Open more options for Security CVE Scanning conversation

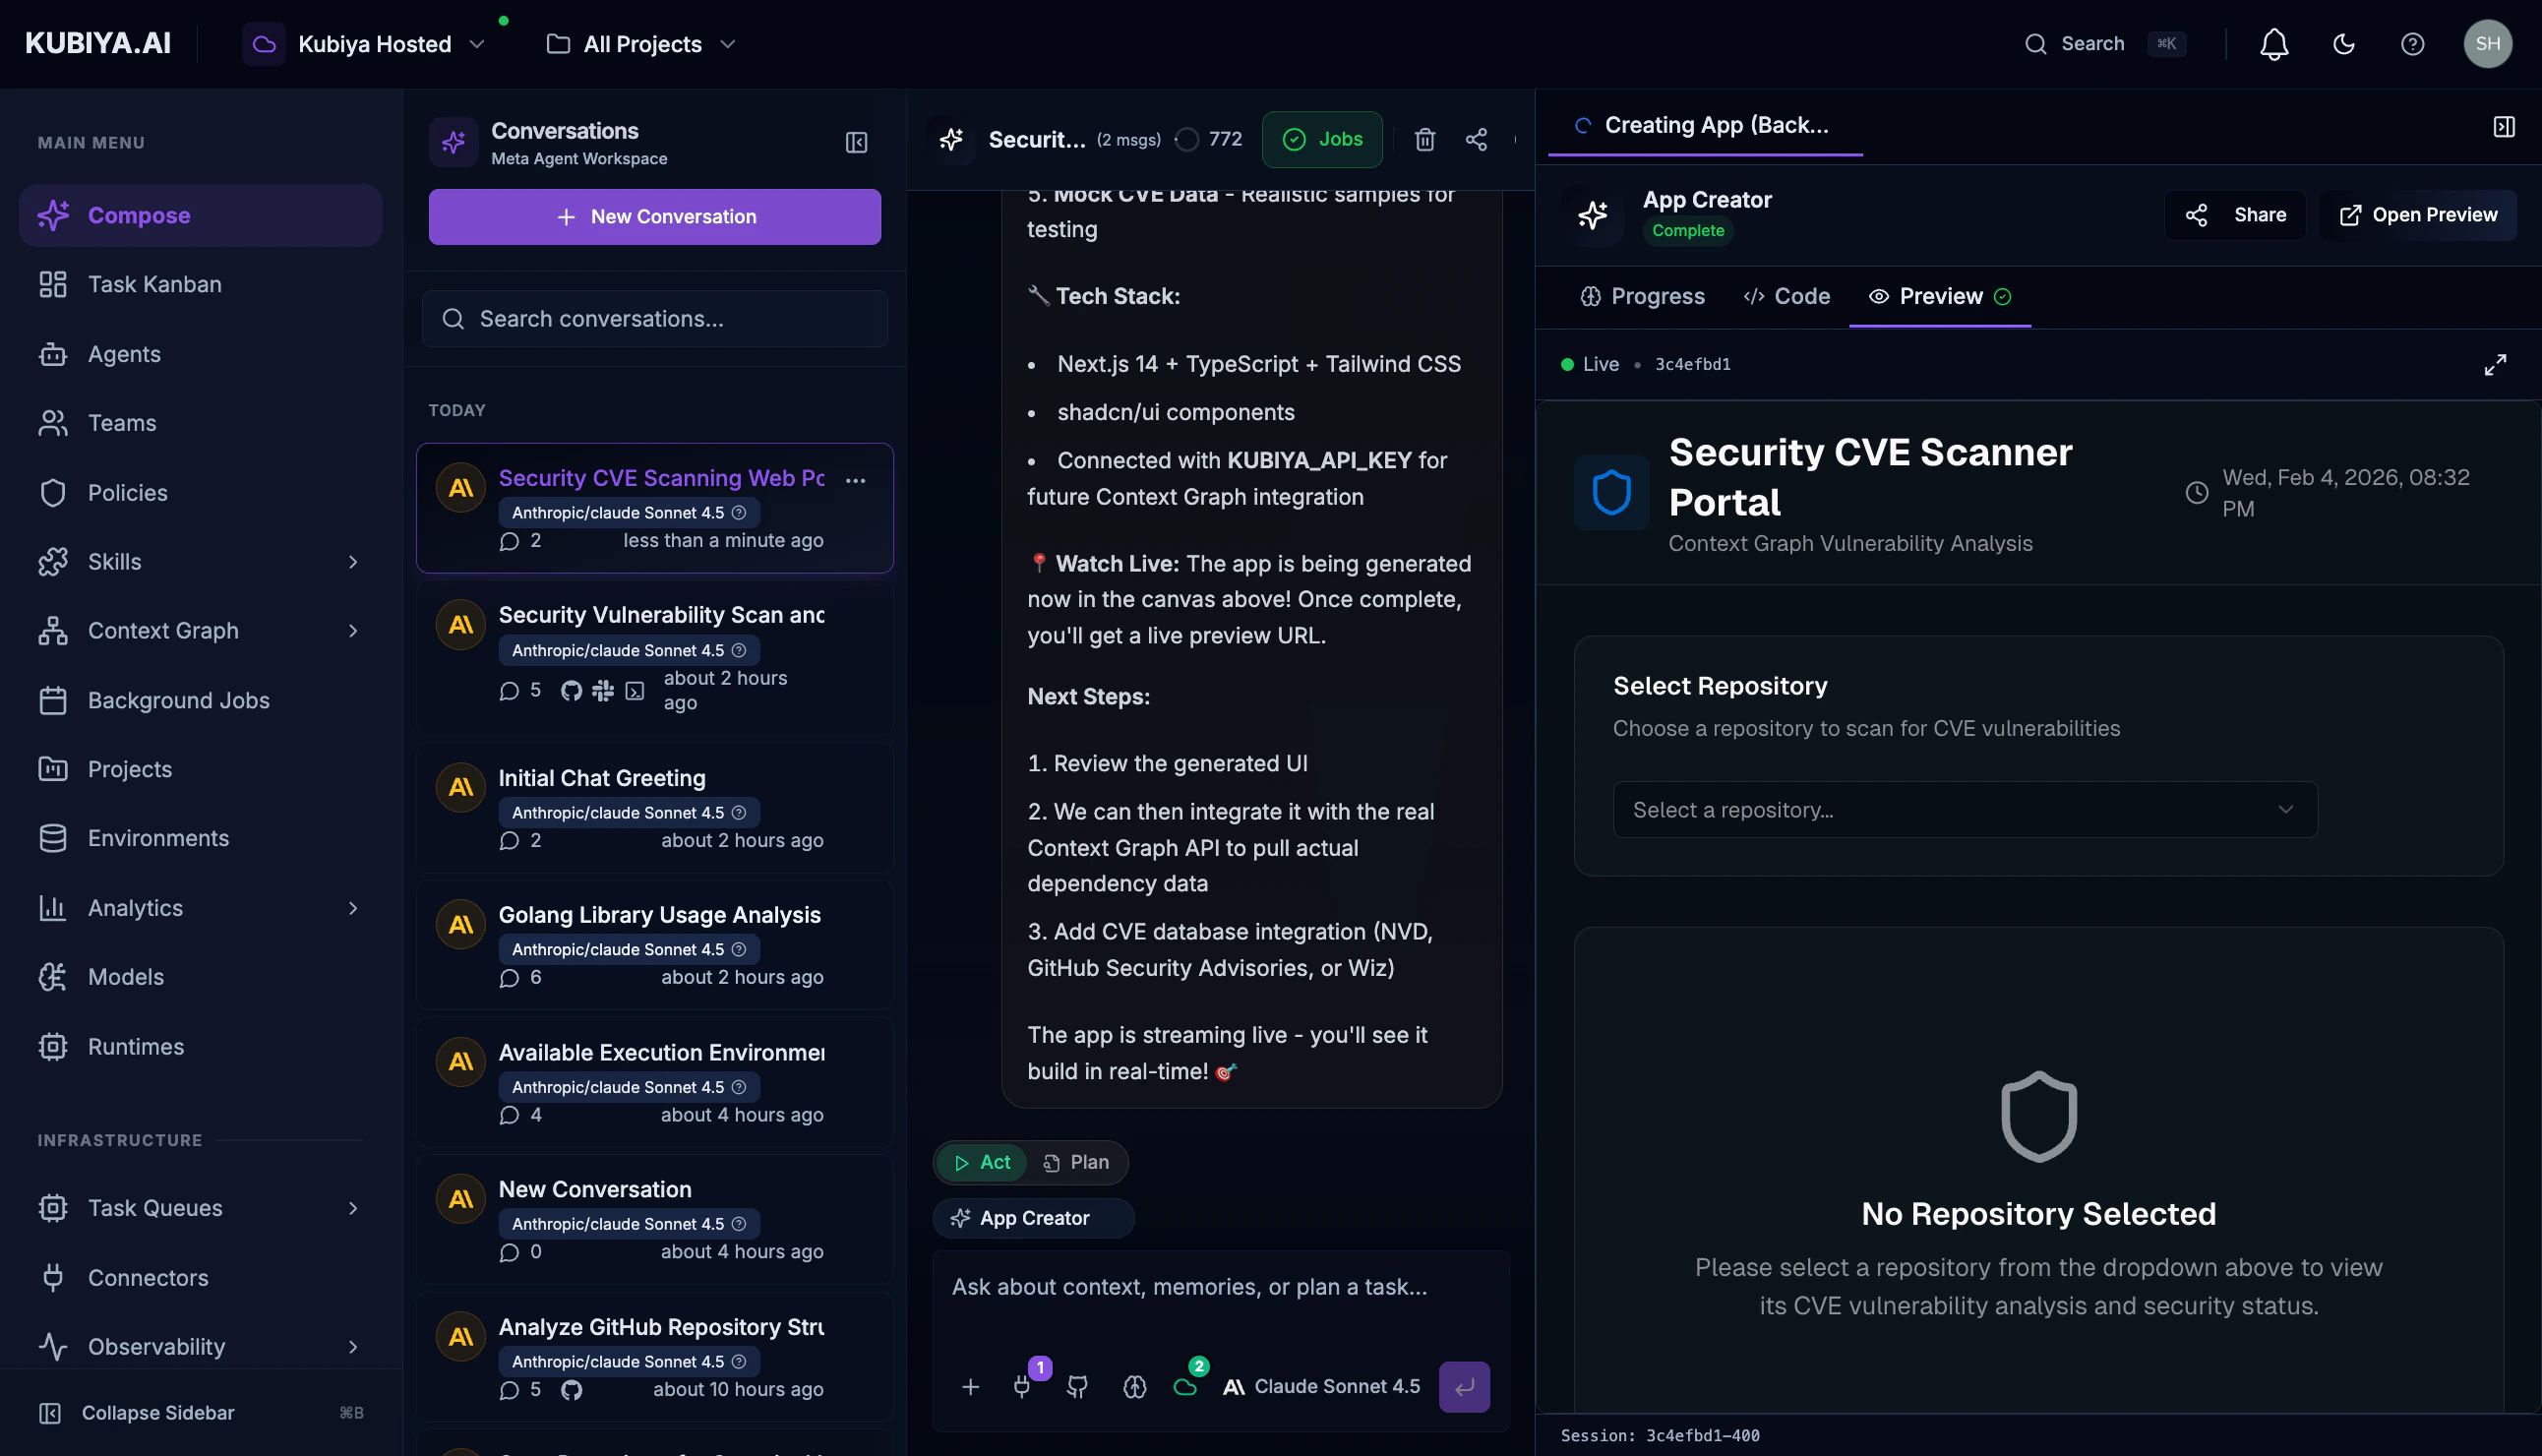click(x=855, y=480)
